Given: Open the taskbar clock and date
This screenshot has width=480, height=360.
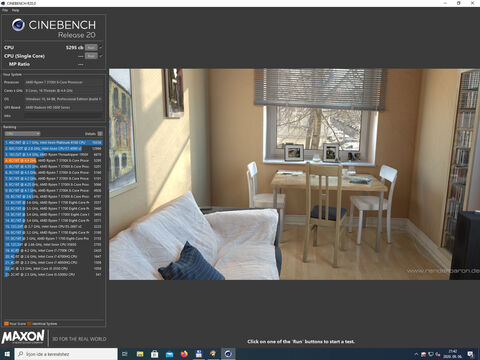Looking at the screenshot, I should pyautogui.click(x=453, y=354).
